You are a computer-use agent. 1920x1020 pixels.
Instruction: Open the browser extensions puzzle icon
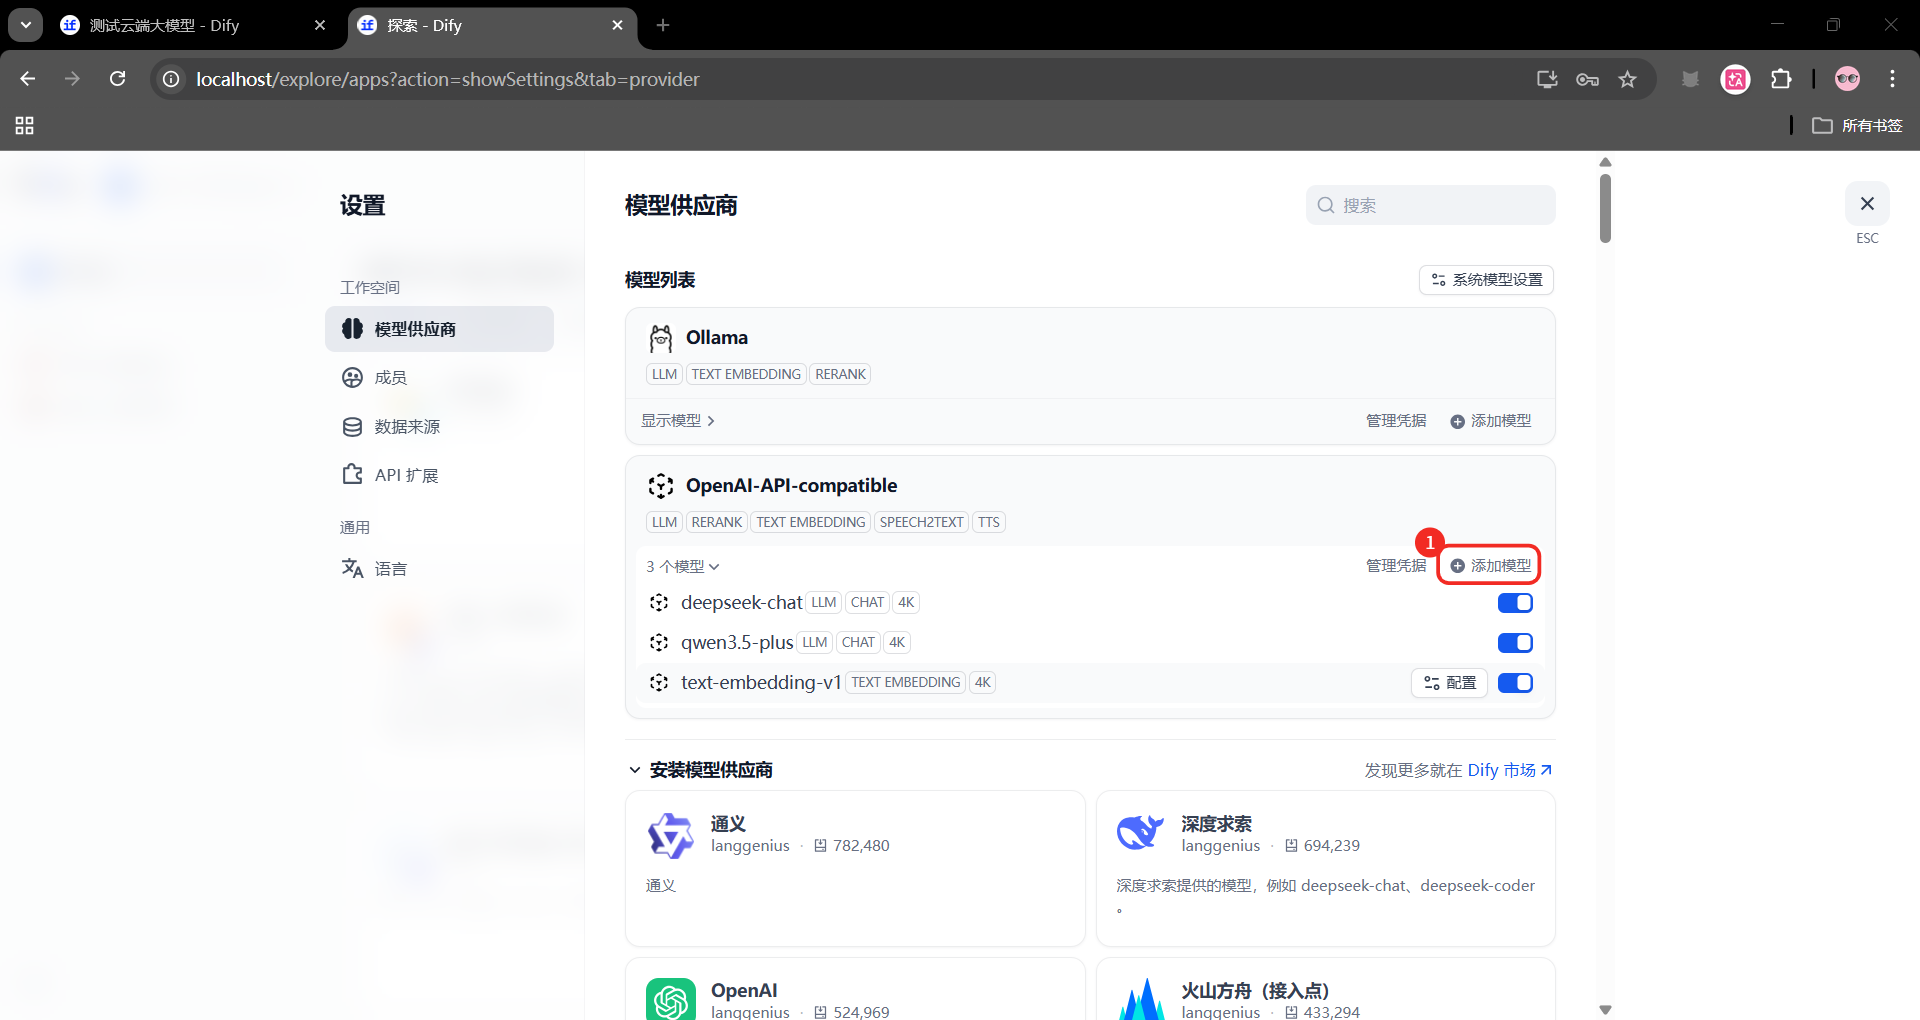(1781, 79)
